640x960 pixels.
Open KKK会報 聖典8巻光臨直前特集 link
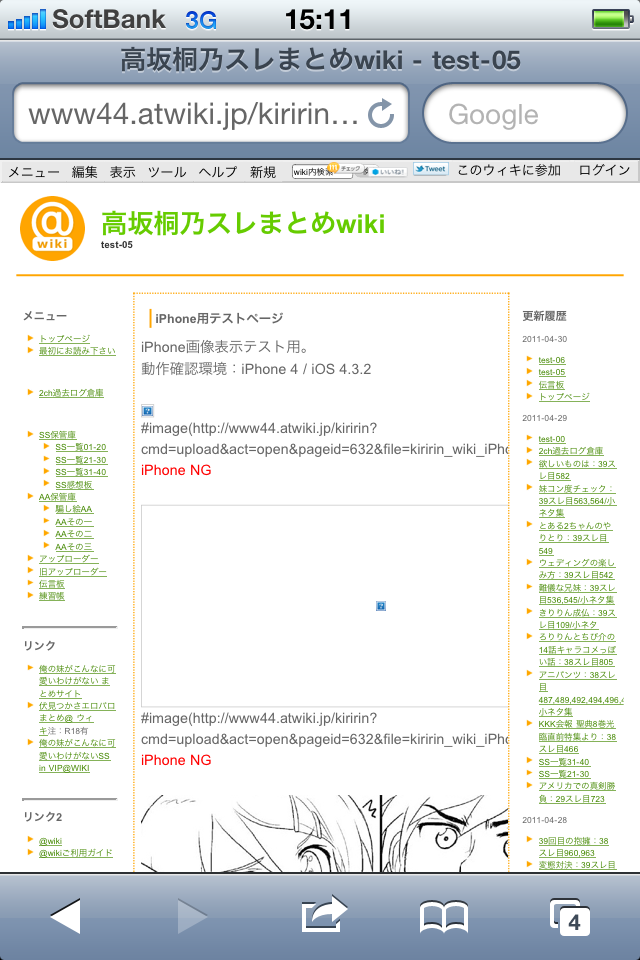click(577, 737)
